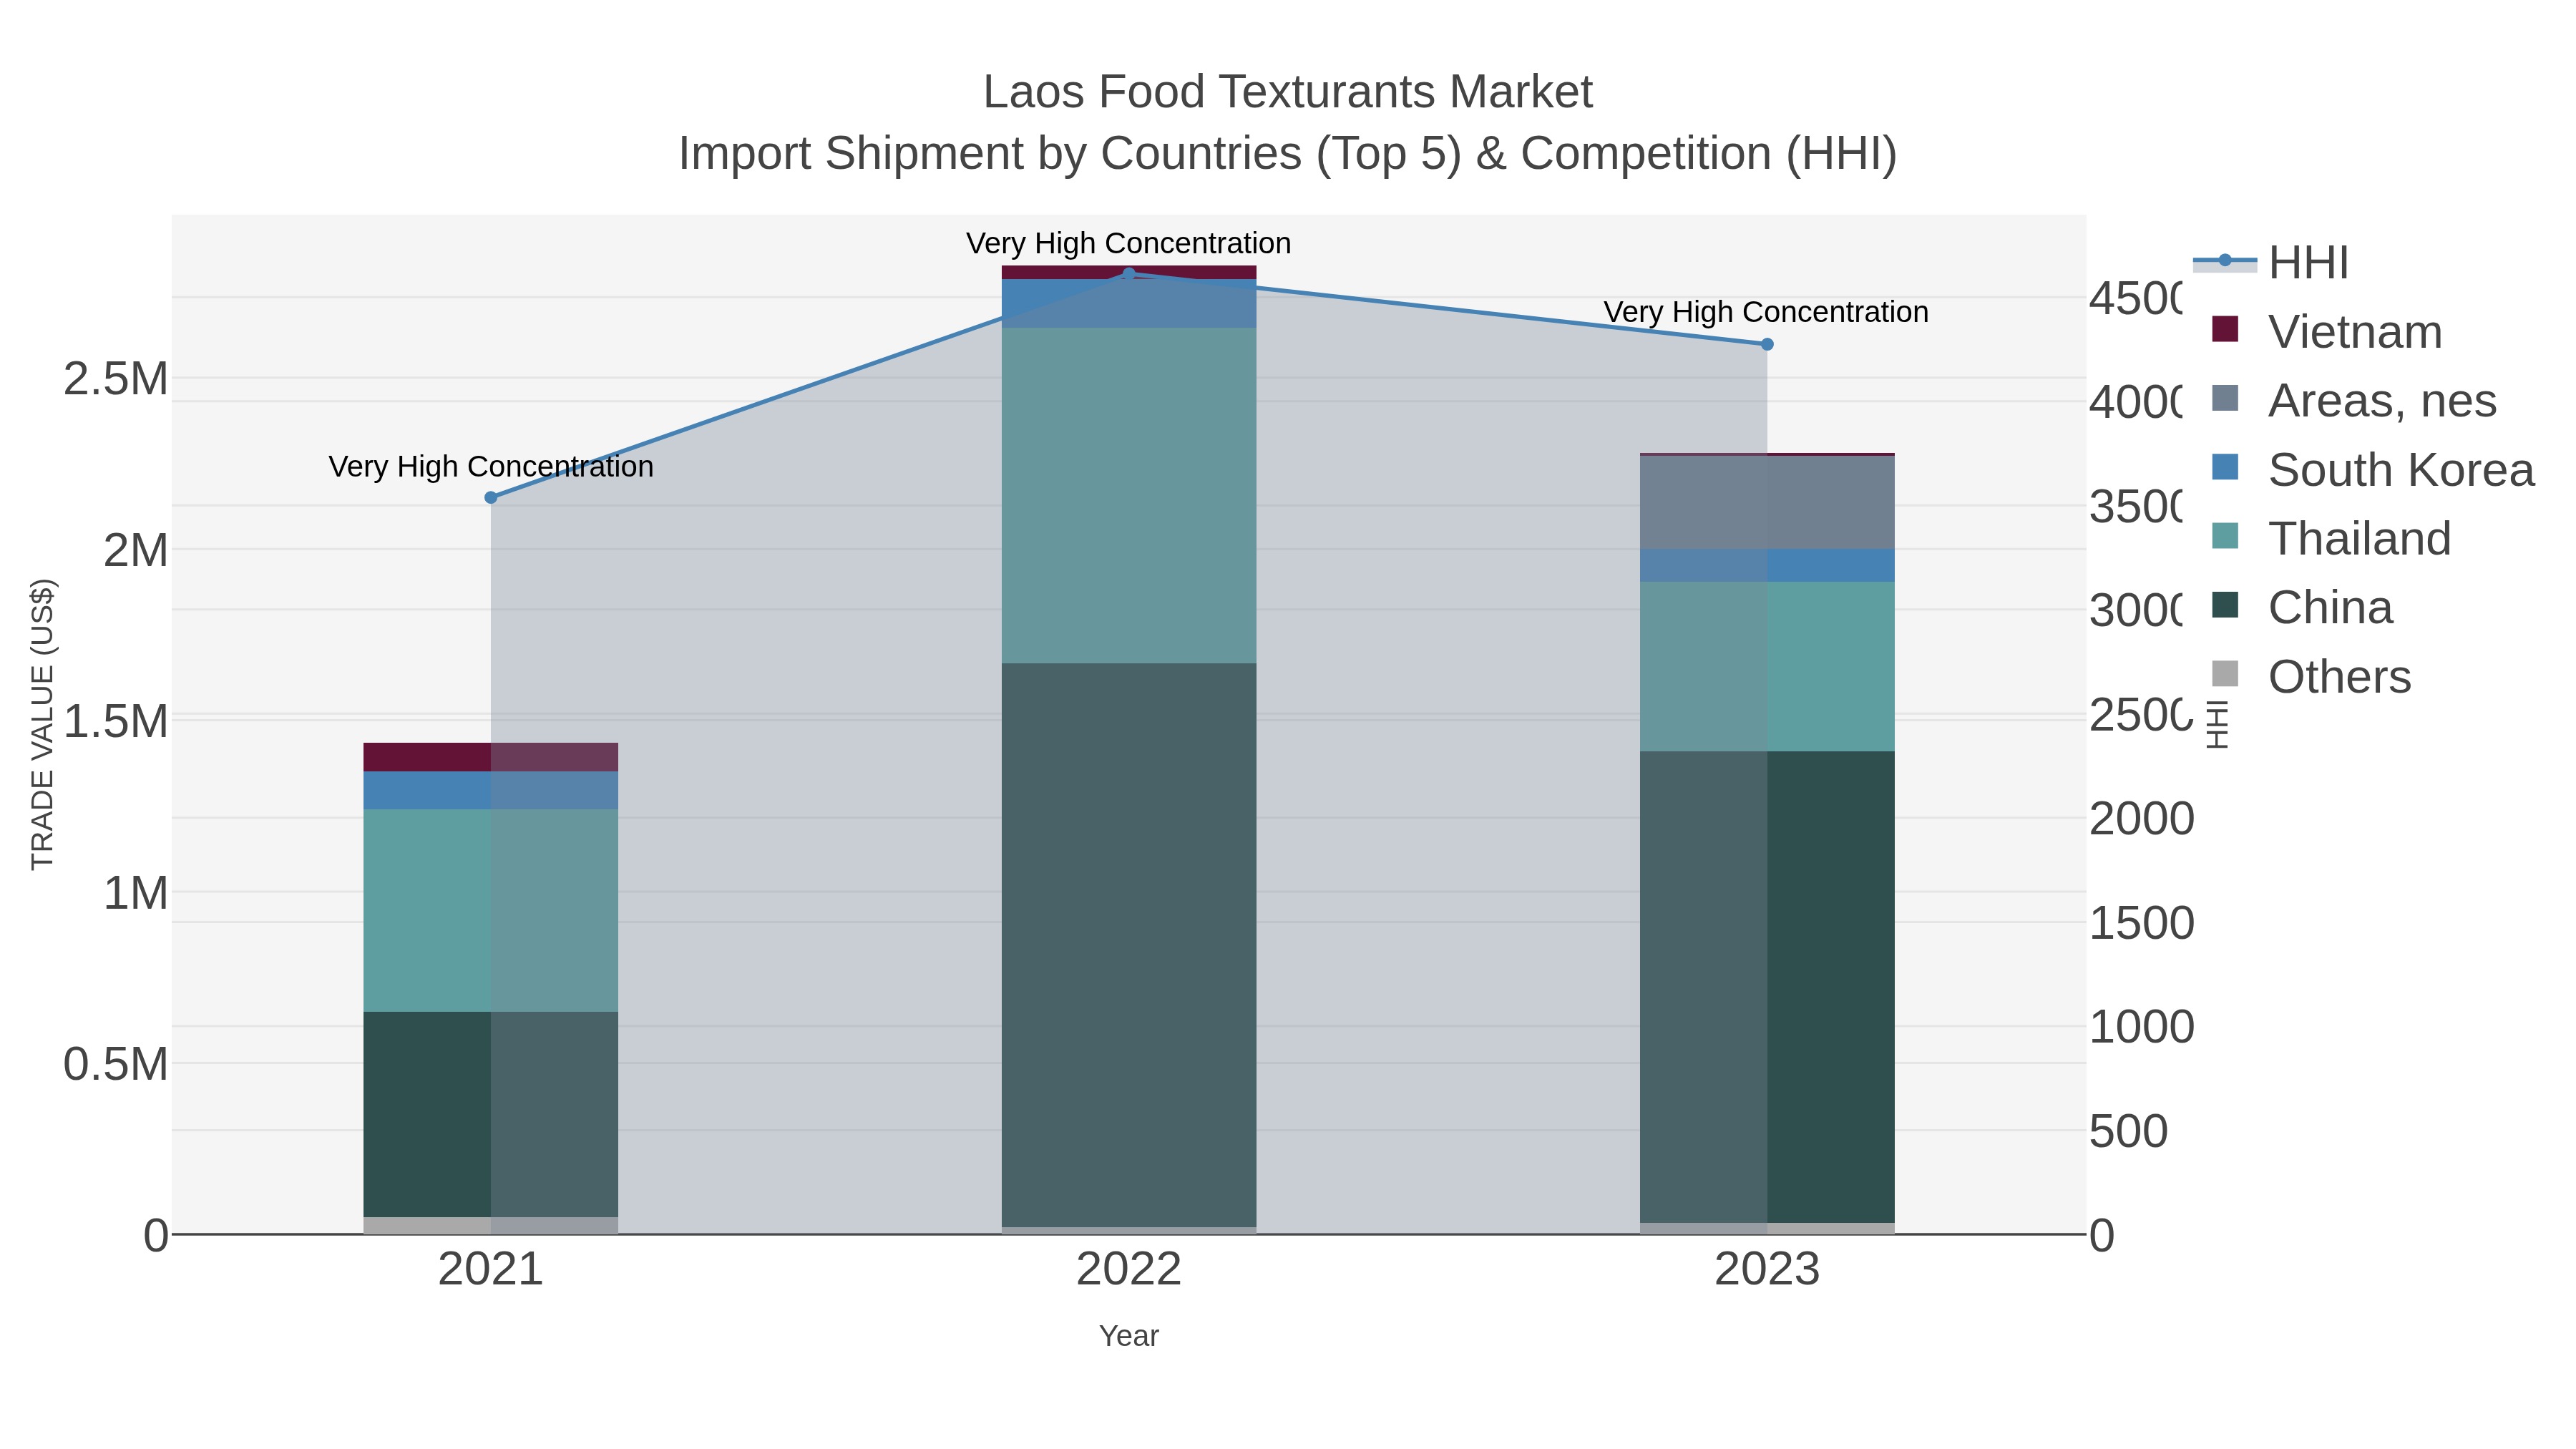Toggle the South Korea legend label
Viewport: 2576px width, 1449px height.
tap(2401, 470)
